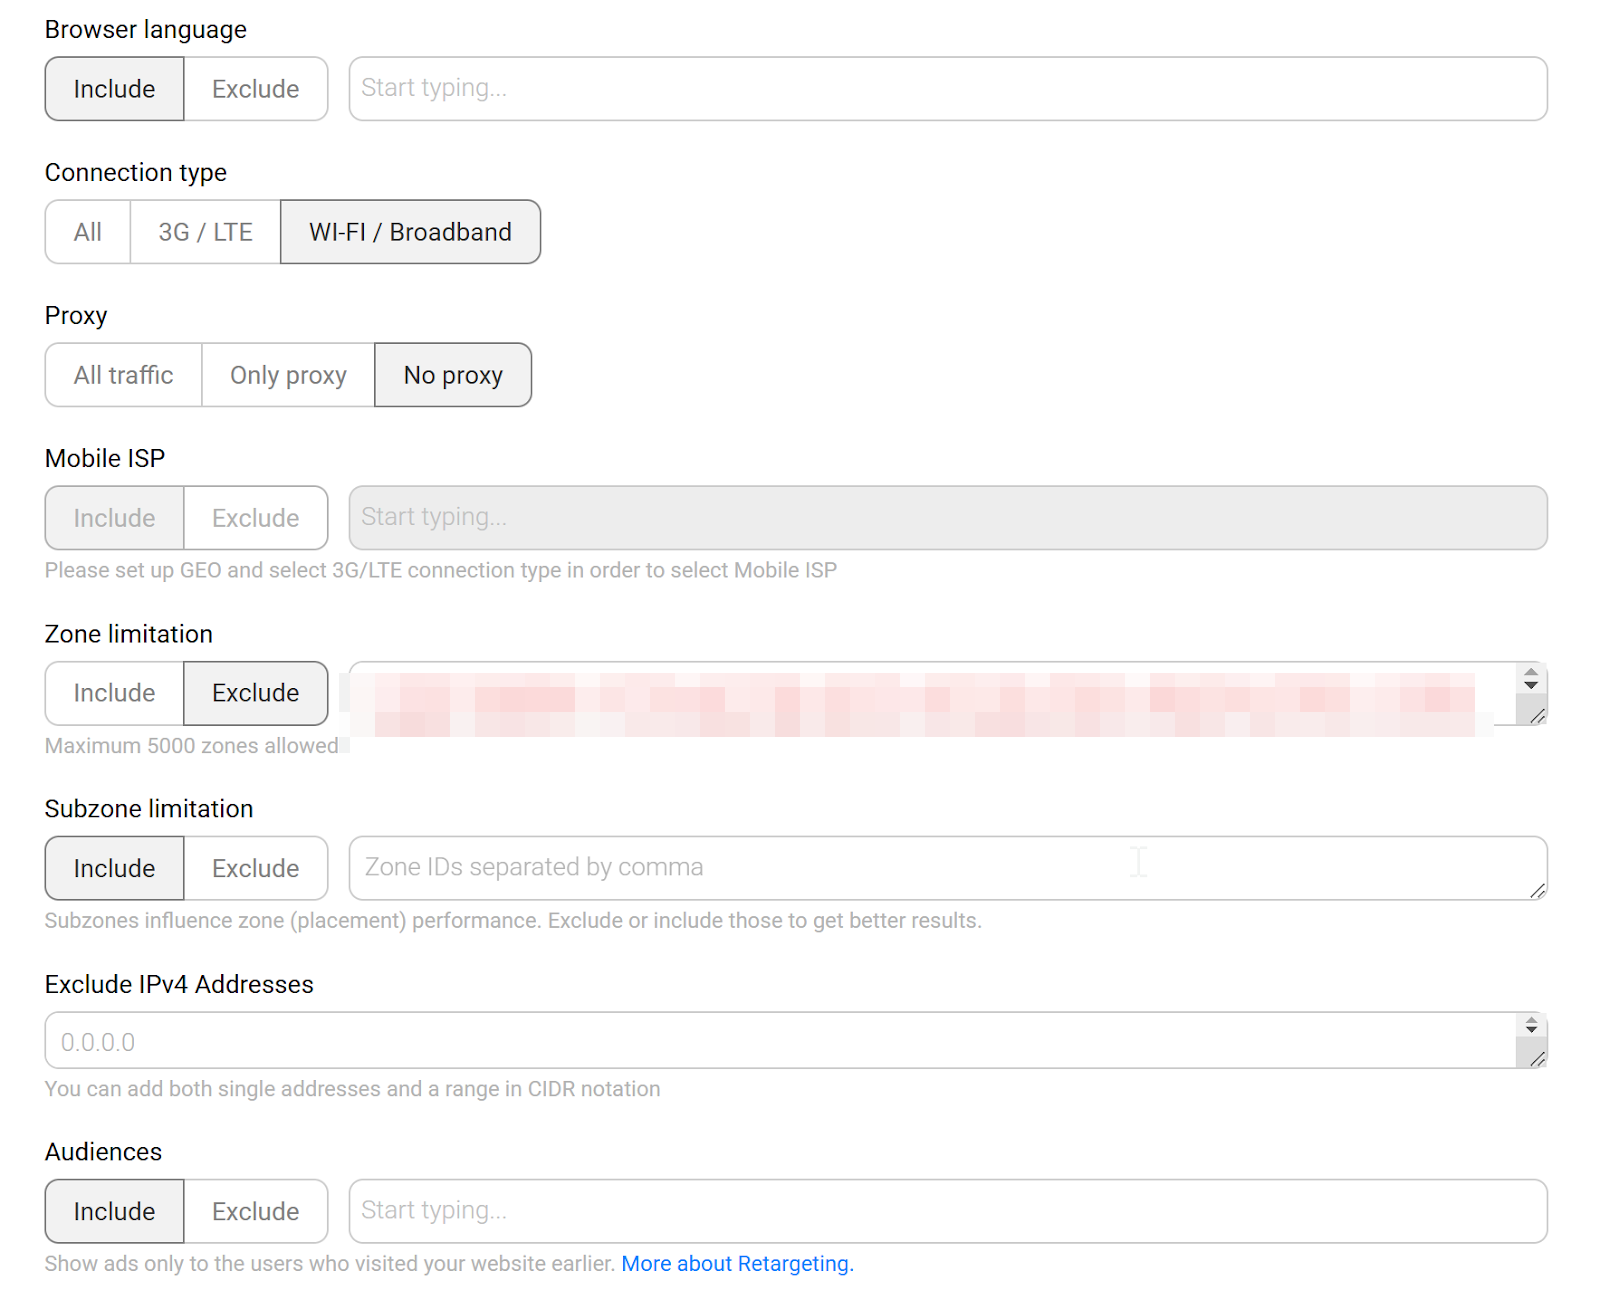The width and height of the screenshot is (1600, 1309).
Task: Select Include for Browser language
Action: pyautogui.click(x=114, y=89)
